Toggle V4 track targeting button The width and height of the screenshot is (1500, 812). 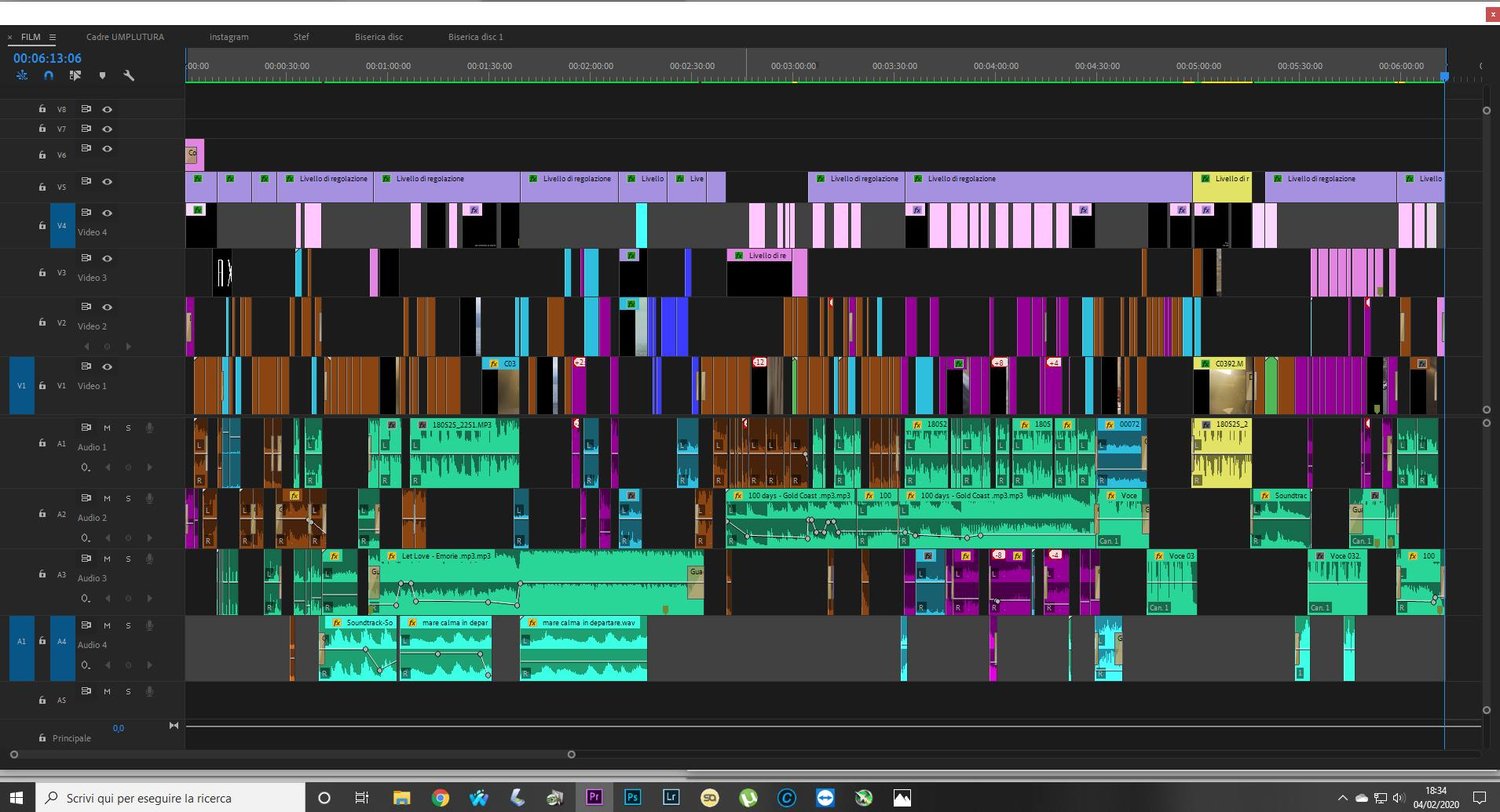[62, 225]
